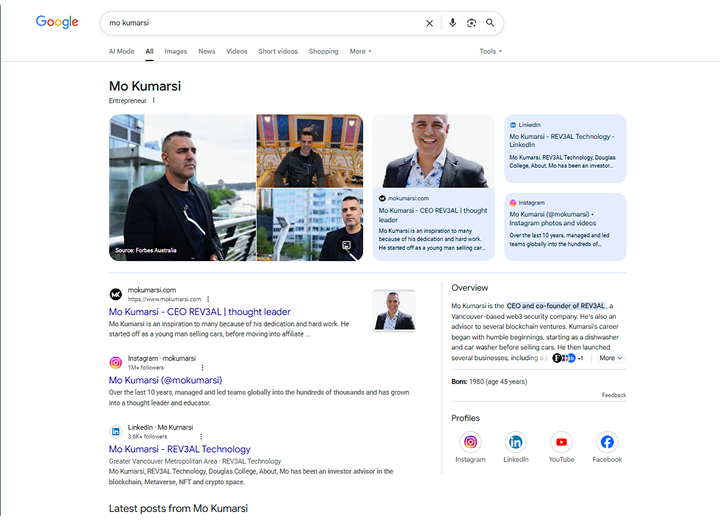This screenshot has height=521, width=721.
Task: Start voice search with the microphone icon
Action: tap(452, 23)
